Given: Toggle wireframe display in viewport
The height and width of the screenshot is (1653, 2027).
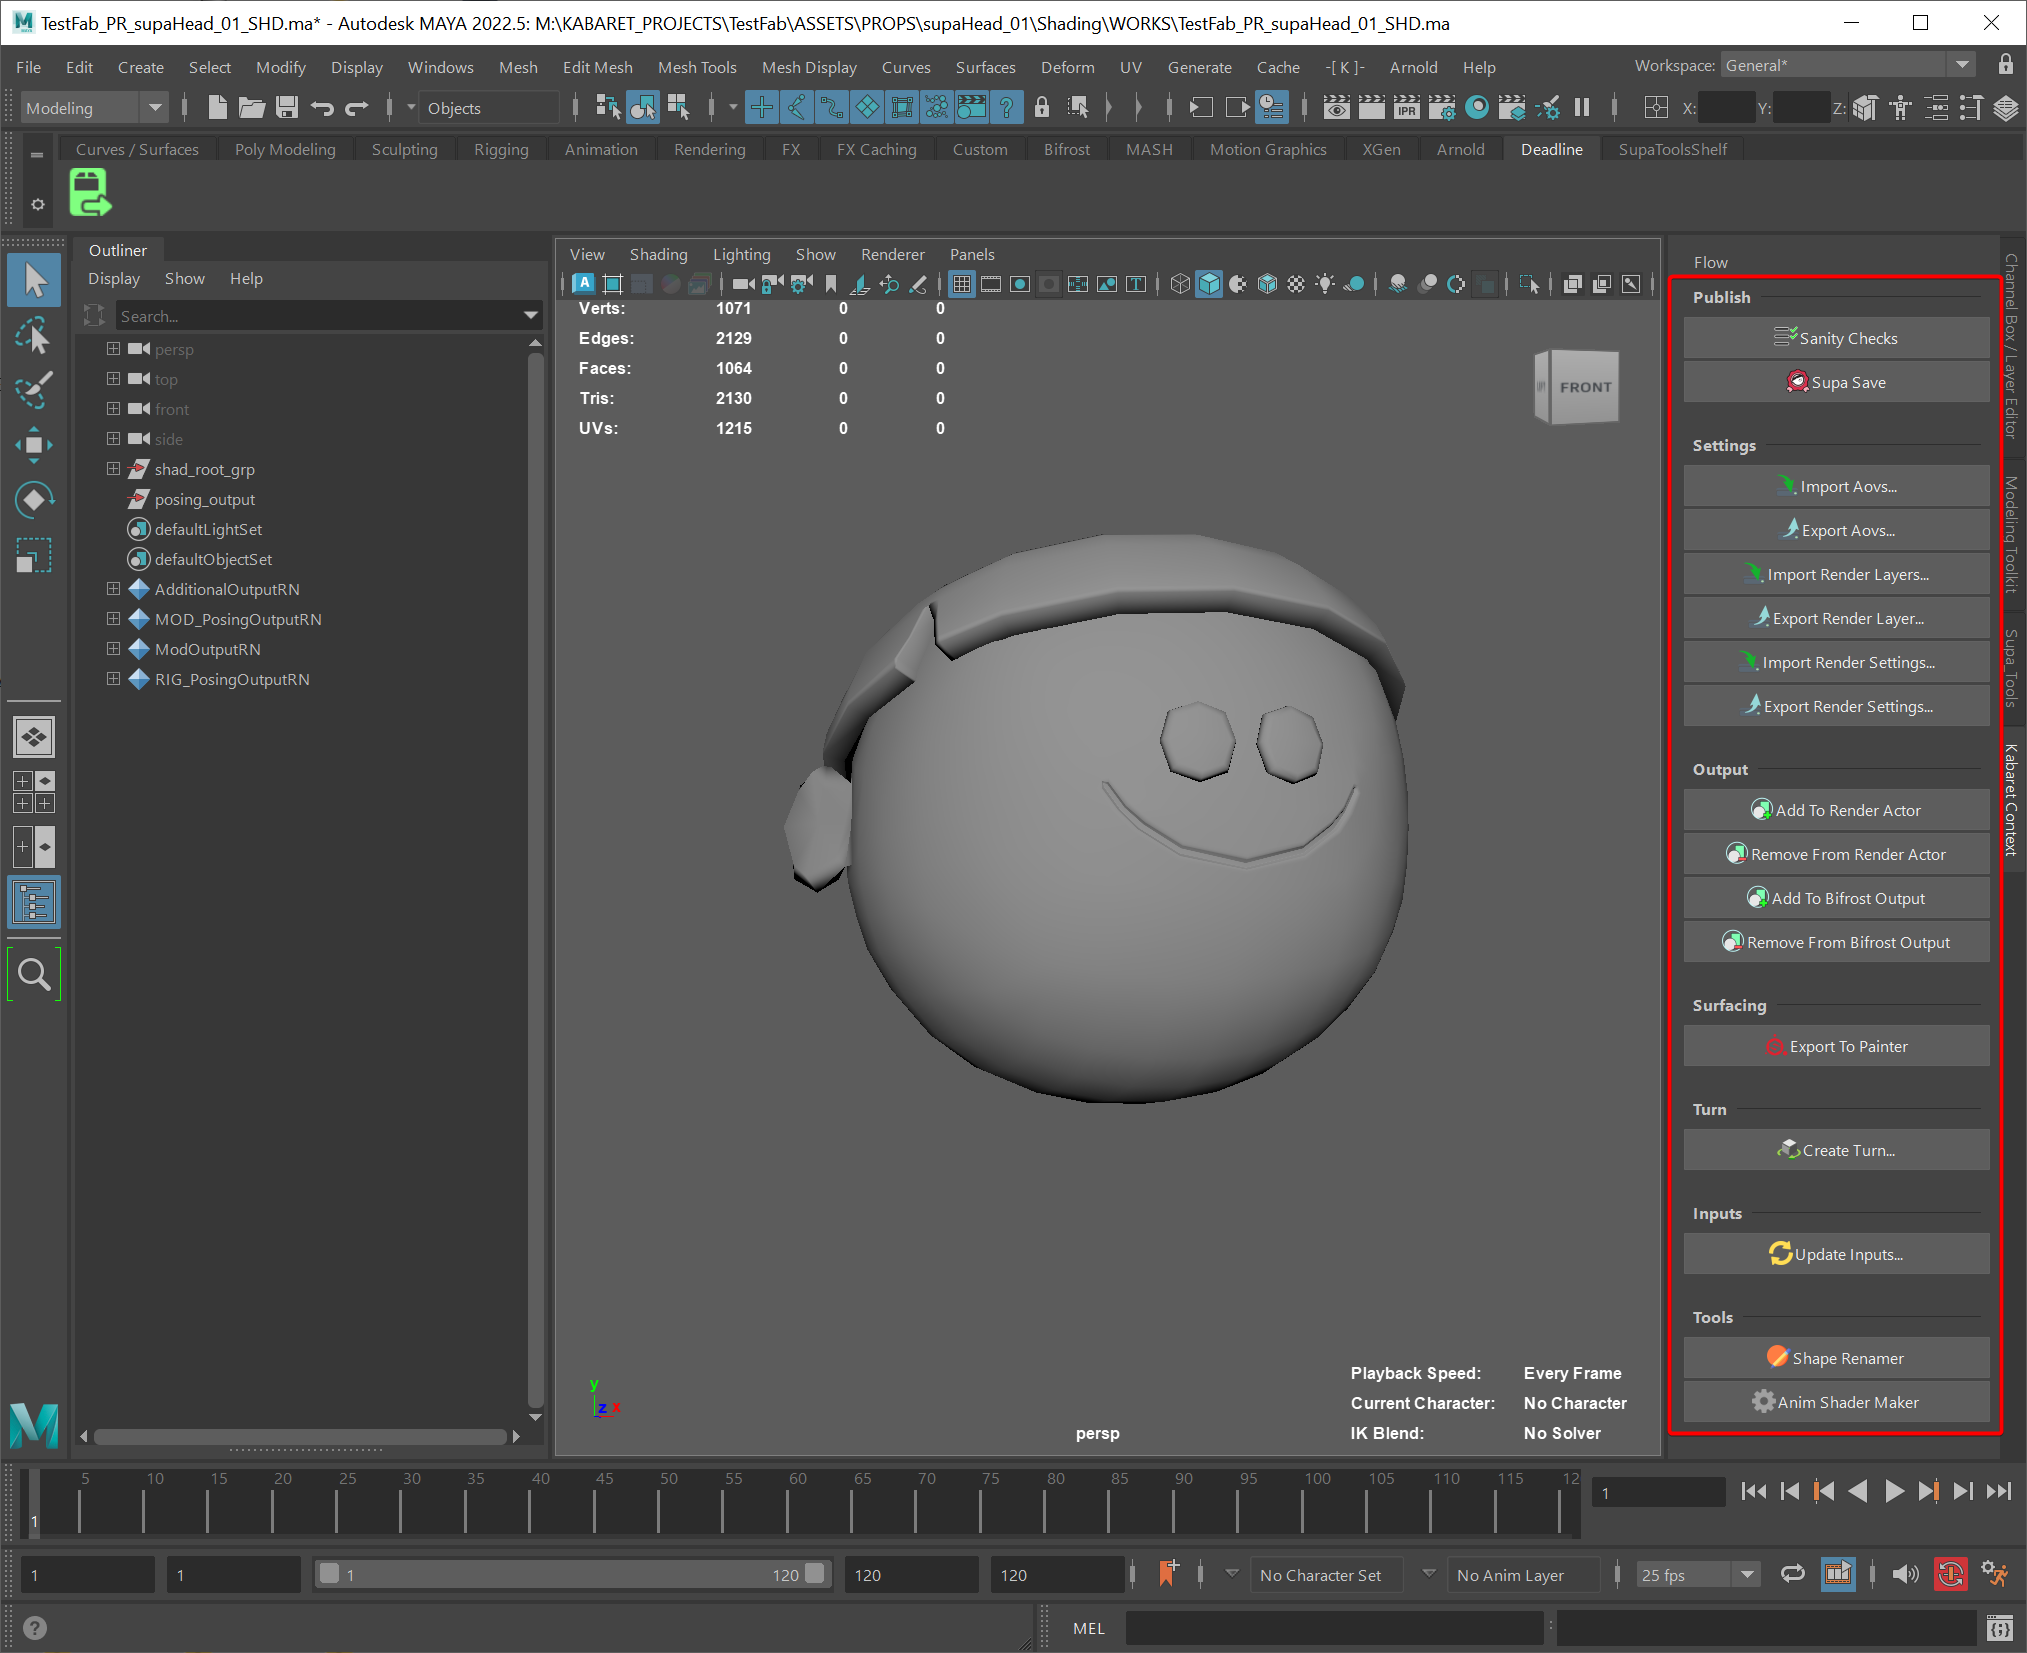Looking at the screenshot, I should [x=1180, y=284].
